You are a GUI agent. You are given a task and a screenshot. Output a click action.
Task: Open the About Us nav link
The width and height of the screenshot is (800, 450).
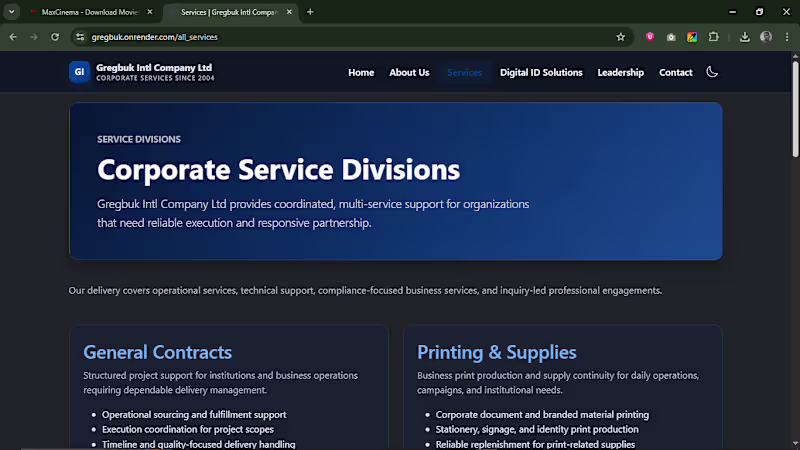[x=409, y=72]
